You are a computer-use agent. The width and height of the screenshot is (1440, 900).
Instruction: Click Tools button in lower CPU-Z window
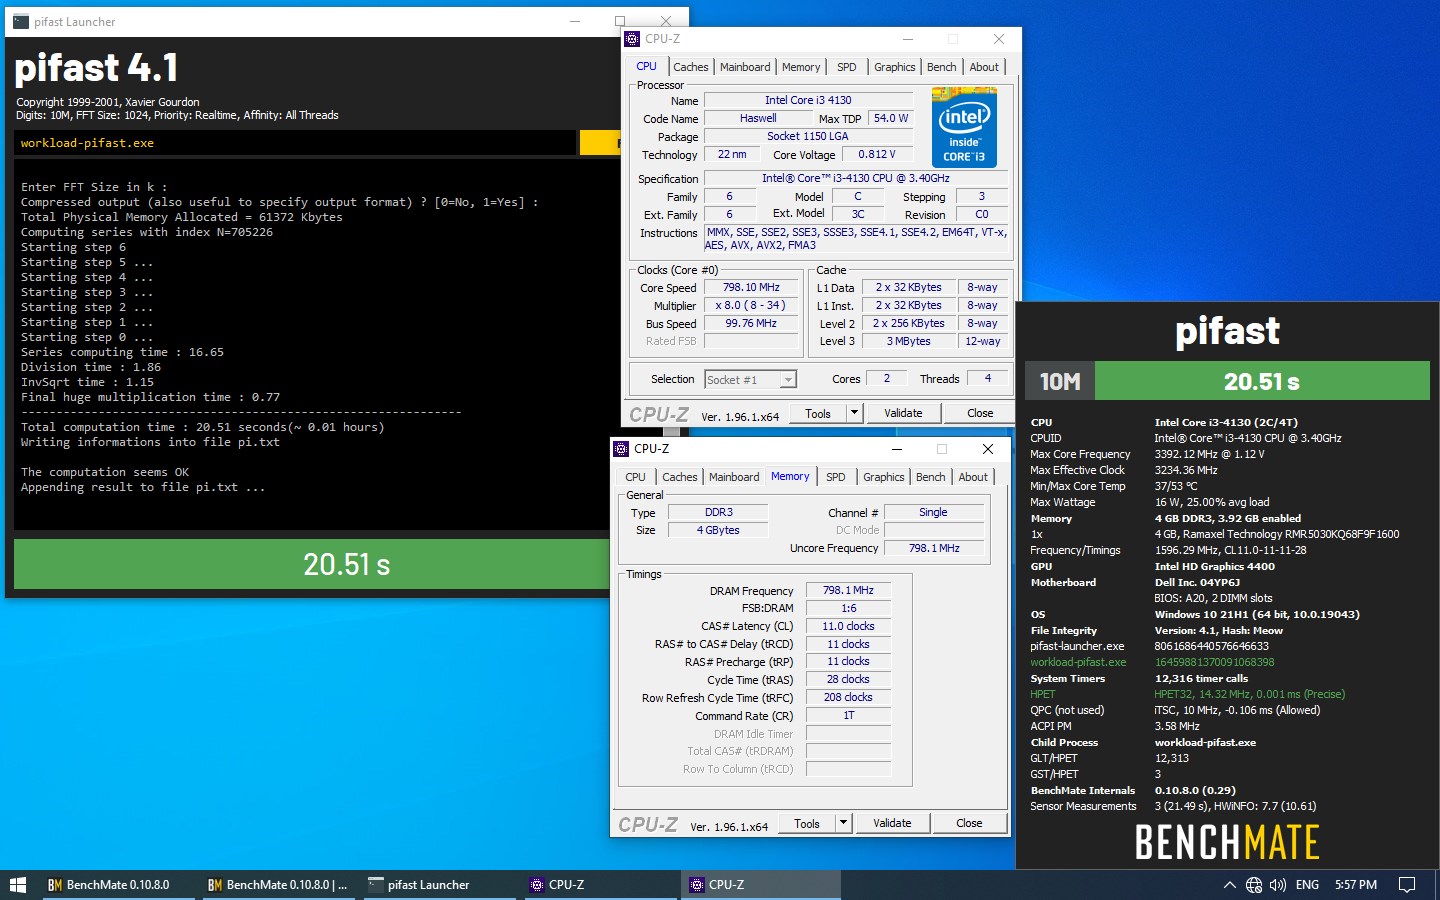click(807, 823)
